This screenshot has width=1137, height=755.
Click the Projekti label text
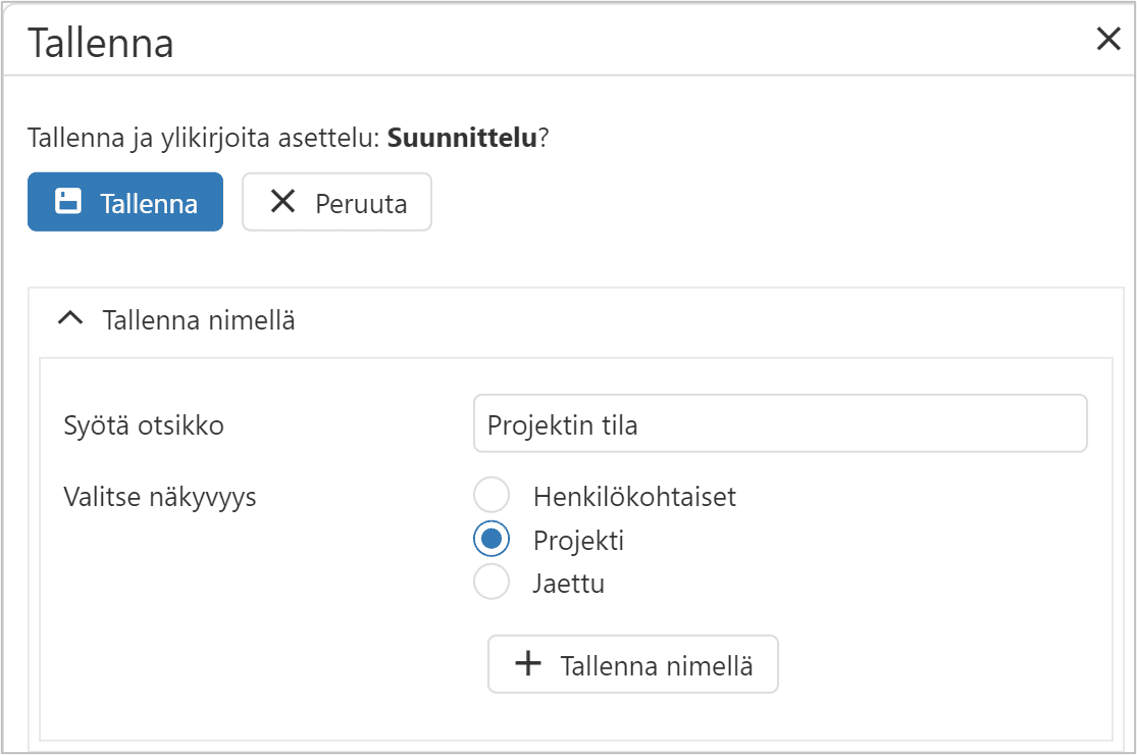[578, 541]
